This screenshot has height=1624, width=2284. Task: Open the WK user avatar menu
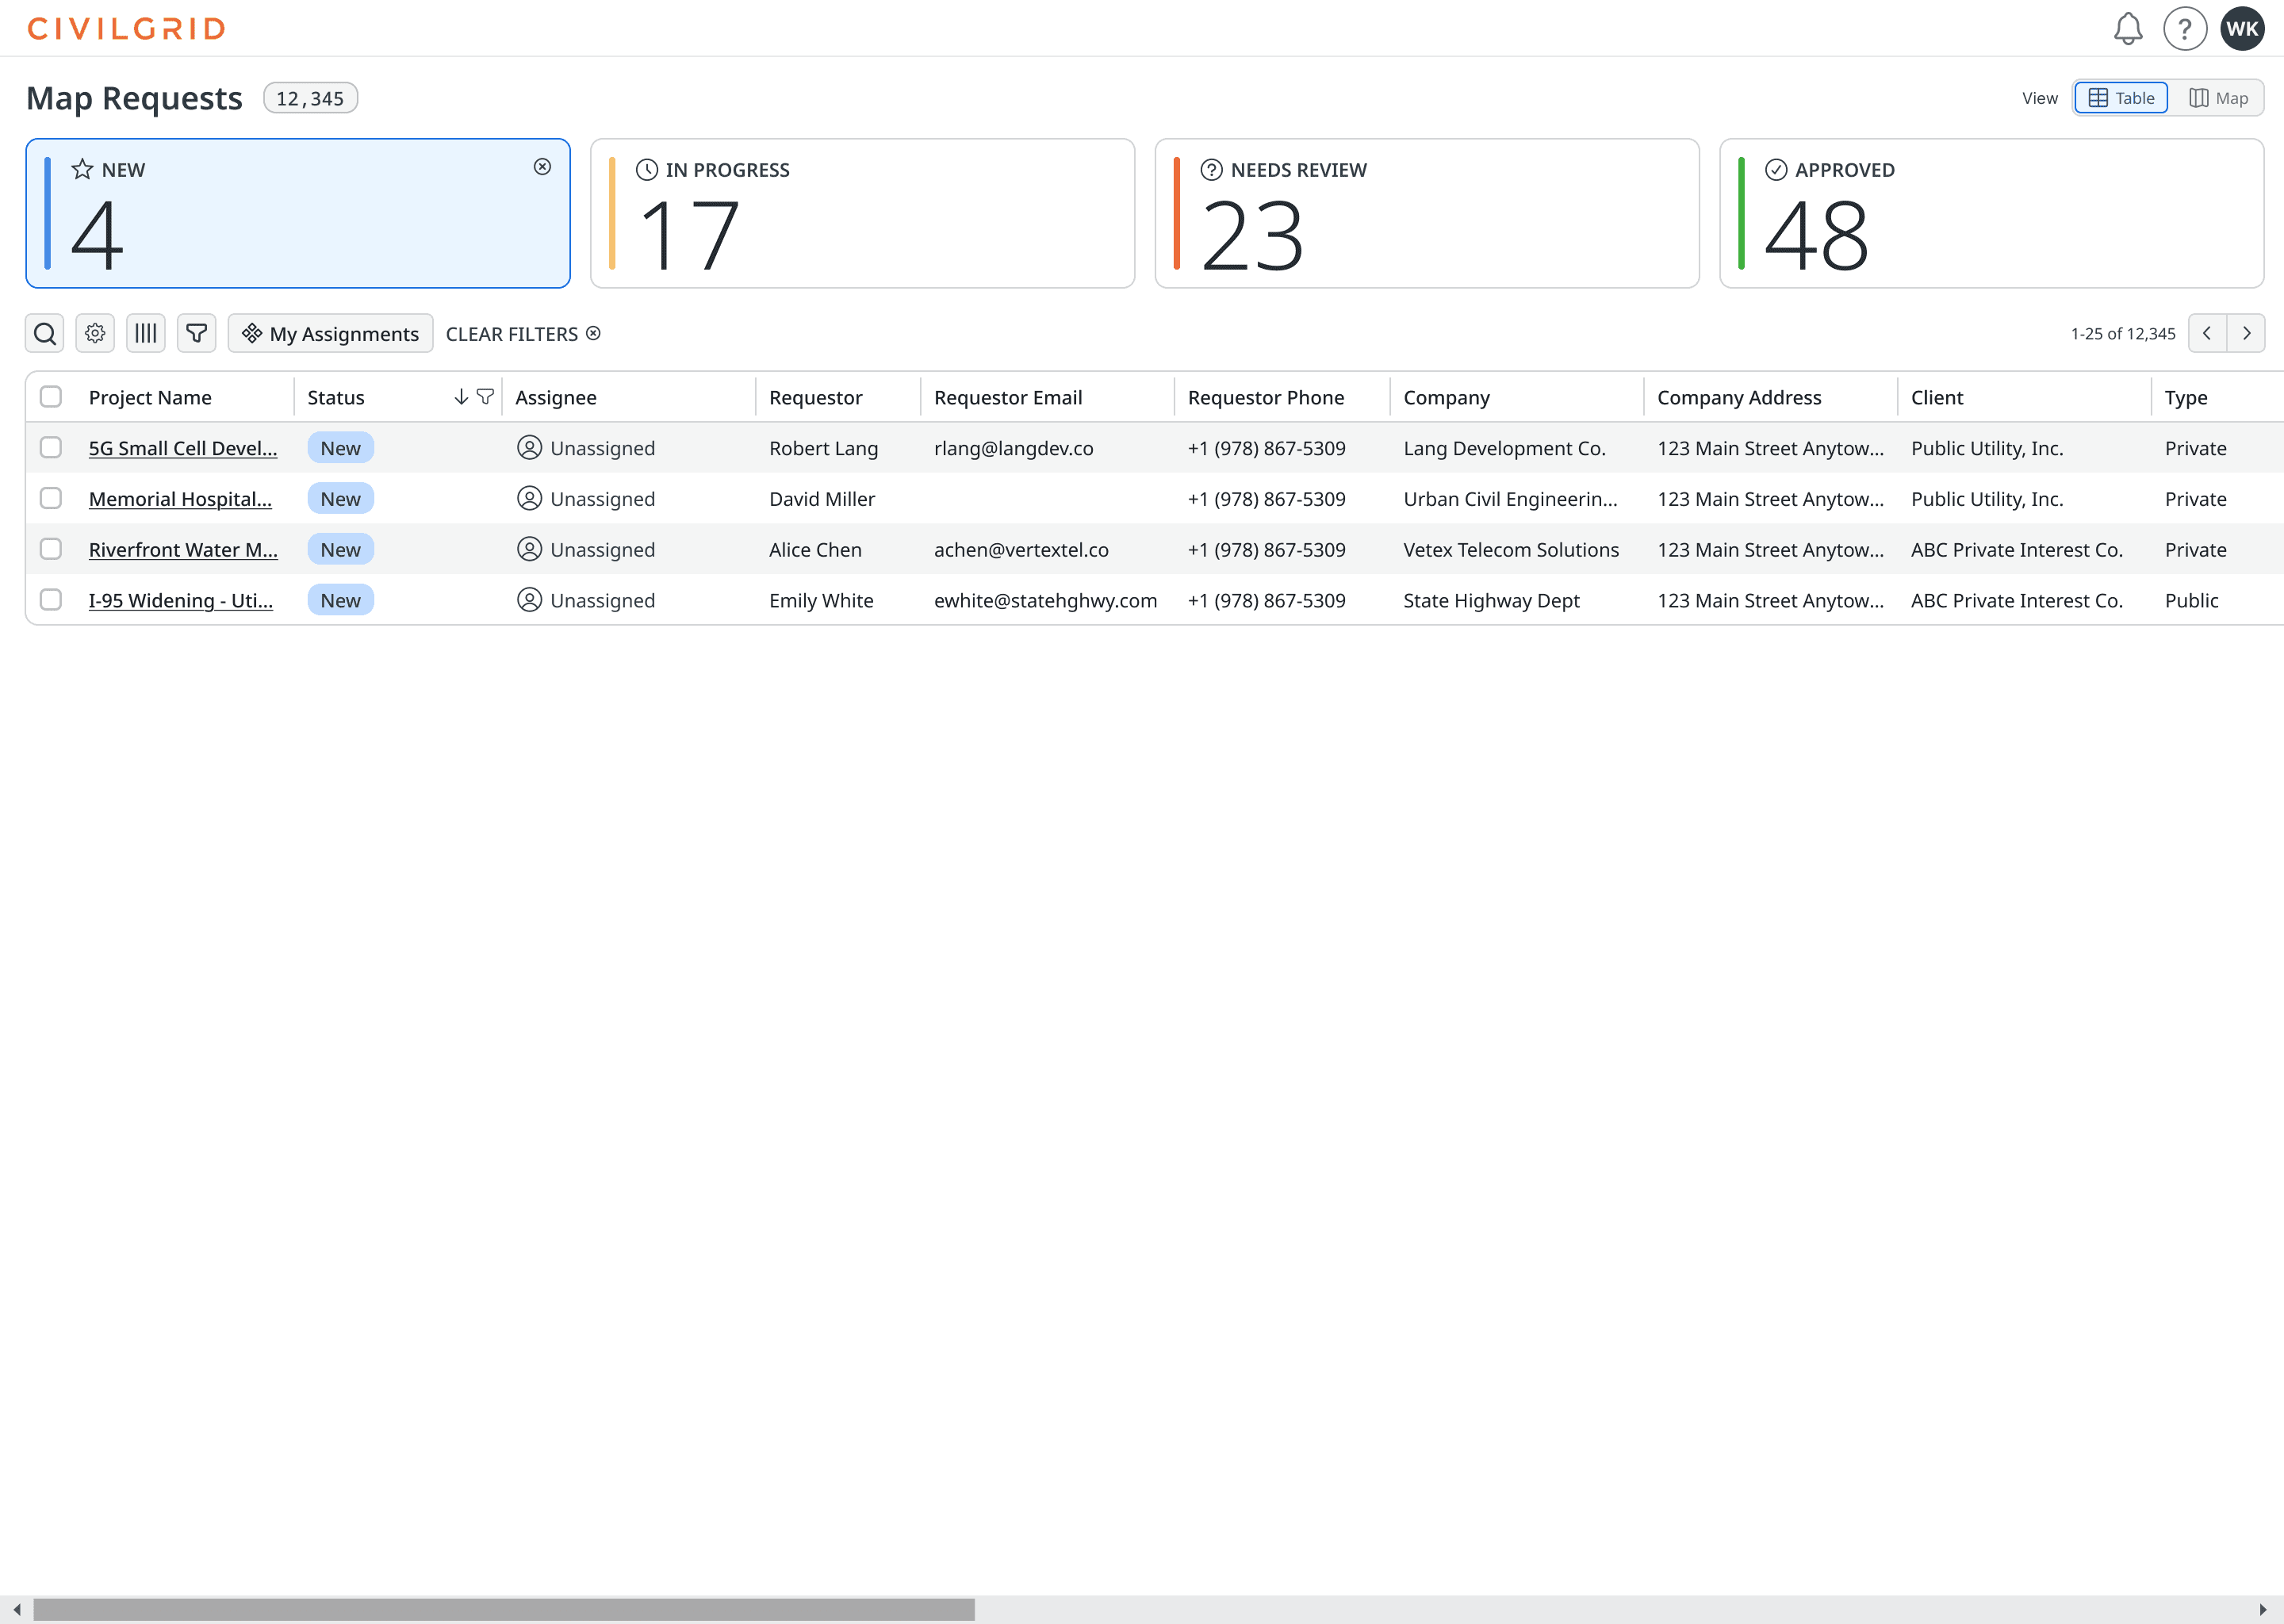coord(2242,29)
